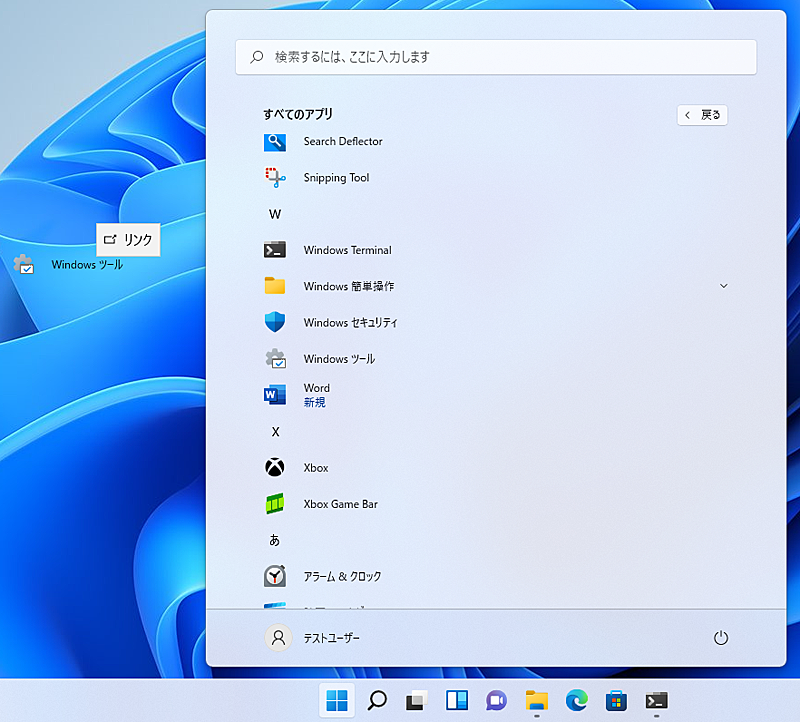Click the Start button on taskbar
This screenshot has height=722, width=800.
pos(337,701)
